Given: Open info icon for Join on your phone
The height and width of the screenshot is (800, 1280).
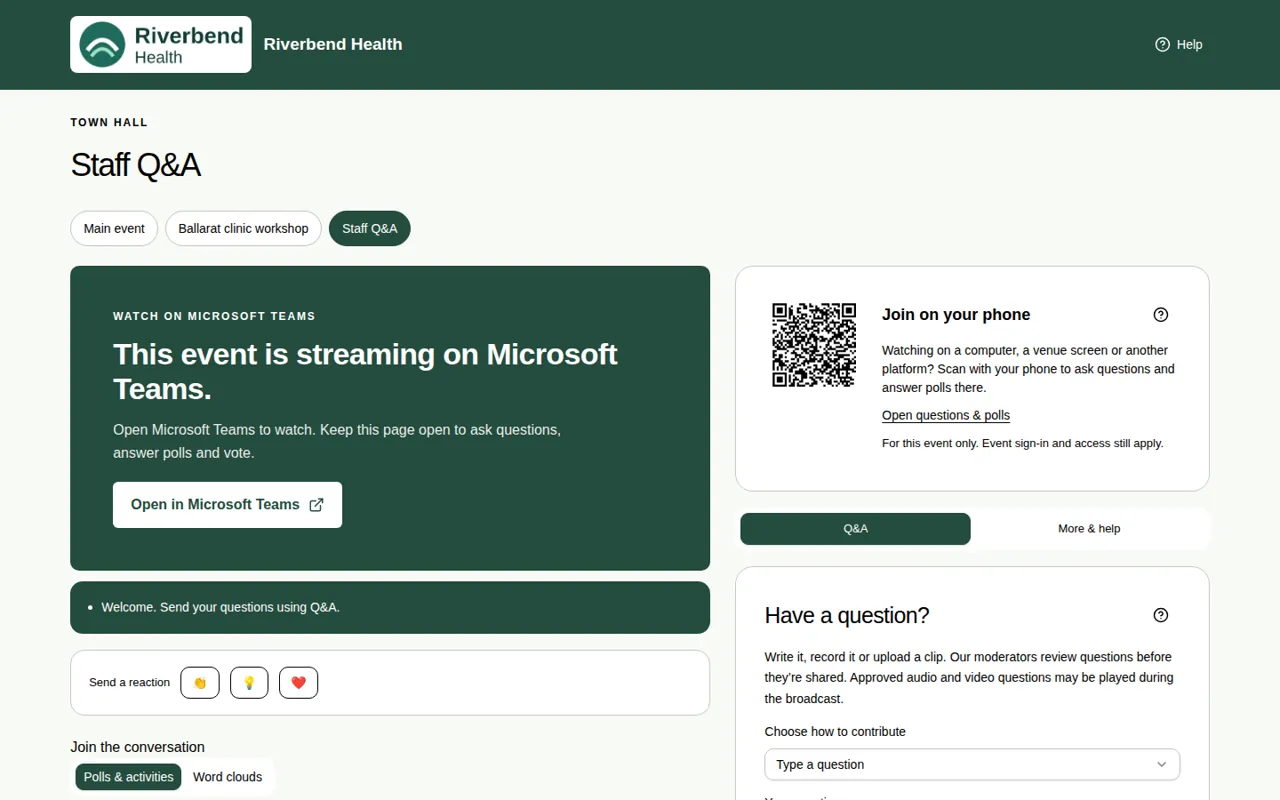Looking at the screenshot, I should (1161, 315).
